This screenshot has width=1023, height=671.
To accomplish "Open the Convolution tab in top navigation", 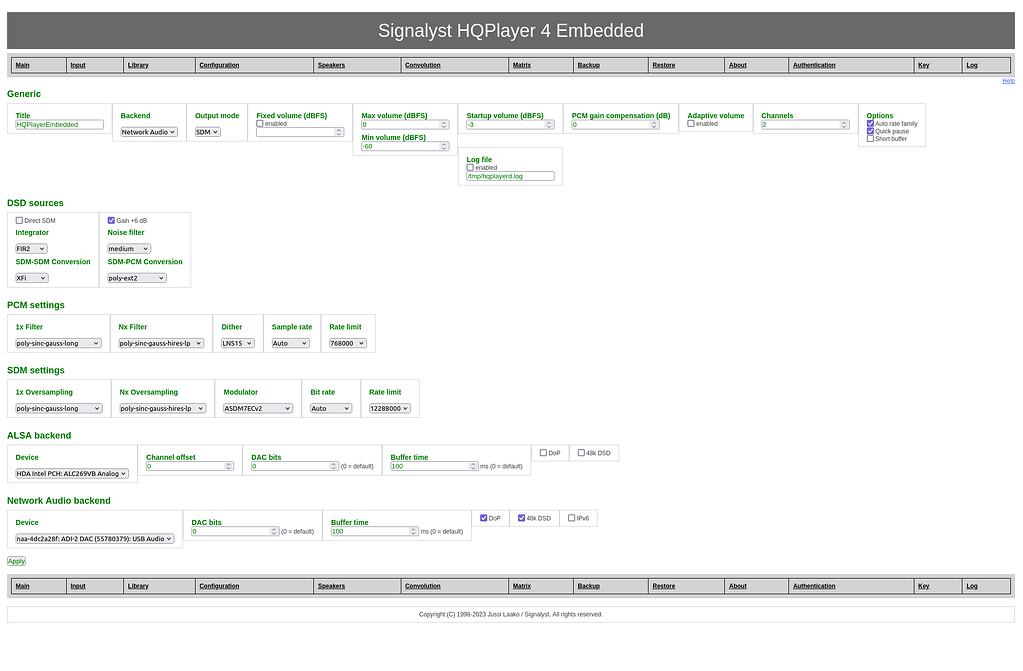I will pos(422,65).
